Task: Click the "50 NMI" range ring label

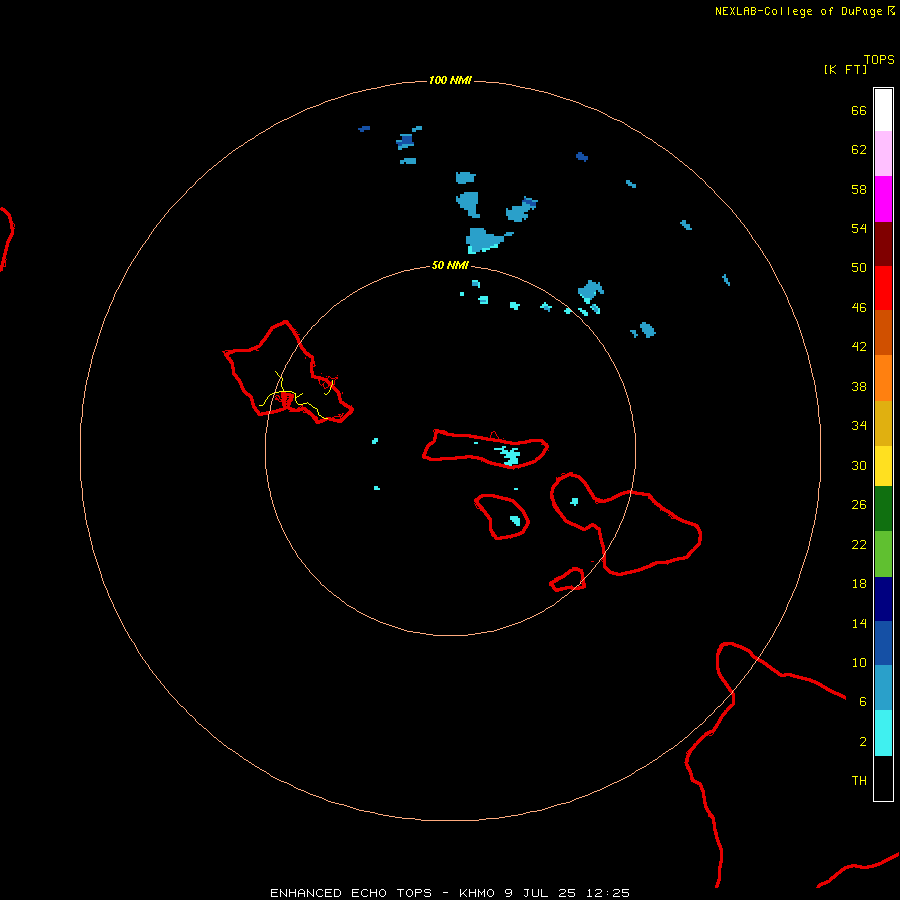Action: click(x=450, y=265)
